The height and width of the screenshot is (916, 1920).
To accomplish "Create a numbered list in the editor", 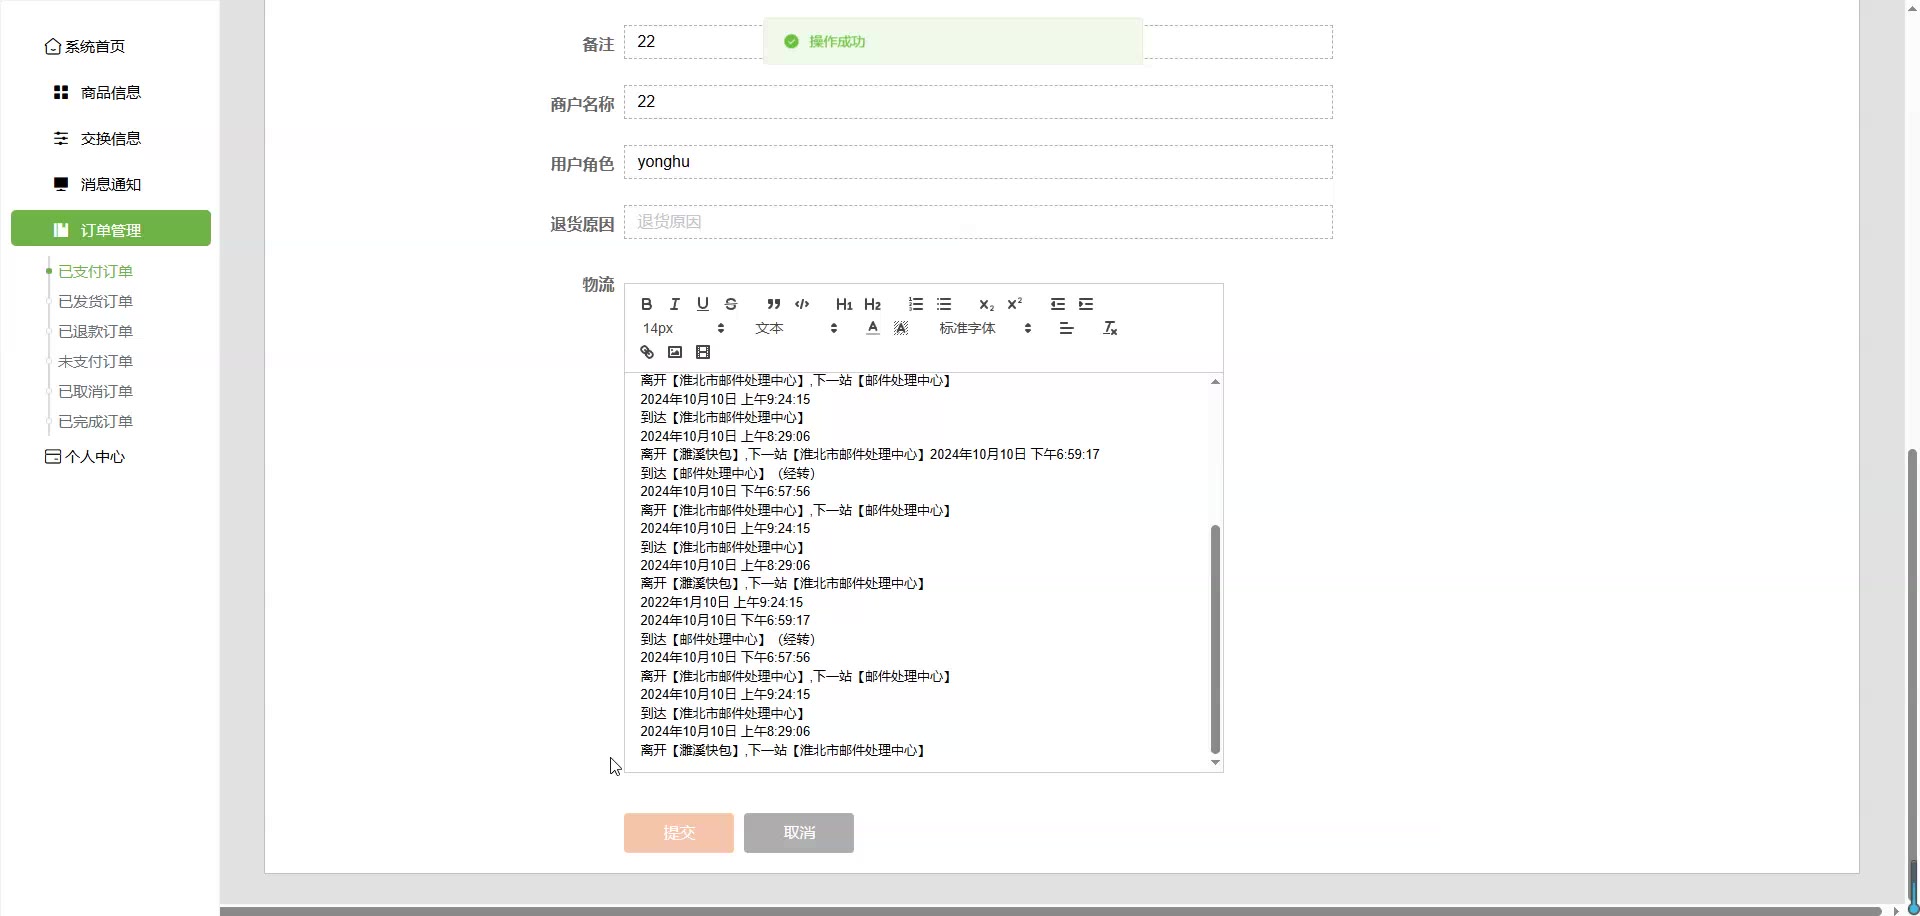I will pyautogui.click(x=916, y=304).
